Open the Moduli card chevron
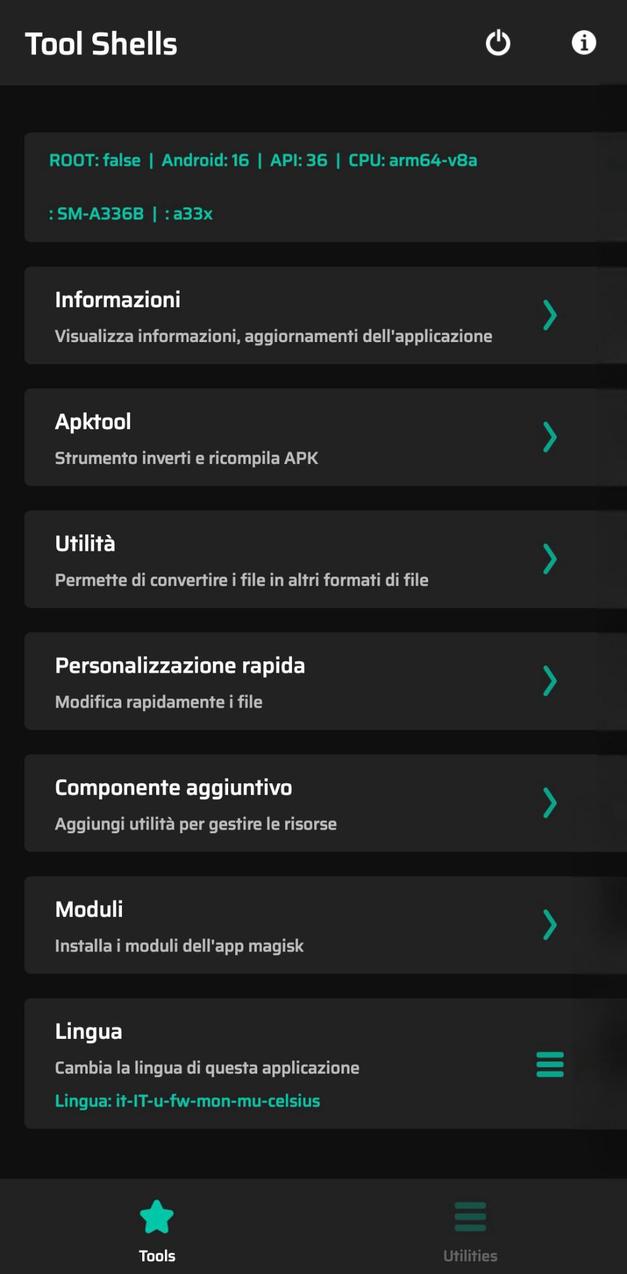This screenshot has height=1274, width=627. (549, 925)
